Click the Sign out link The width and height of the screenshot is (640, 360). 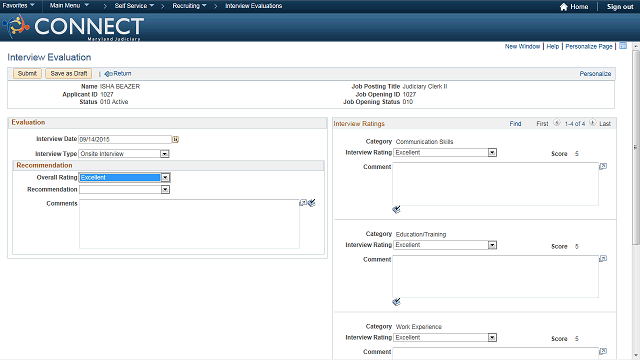tap(620, 7)
